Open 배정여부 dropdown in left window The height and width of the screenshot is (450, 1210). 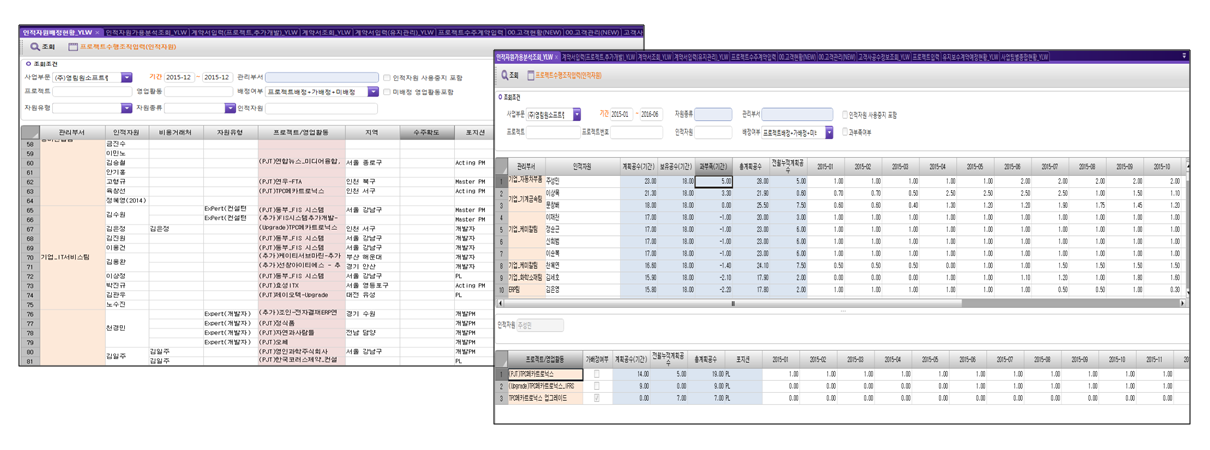point(374,91)
